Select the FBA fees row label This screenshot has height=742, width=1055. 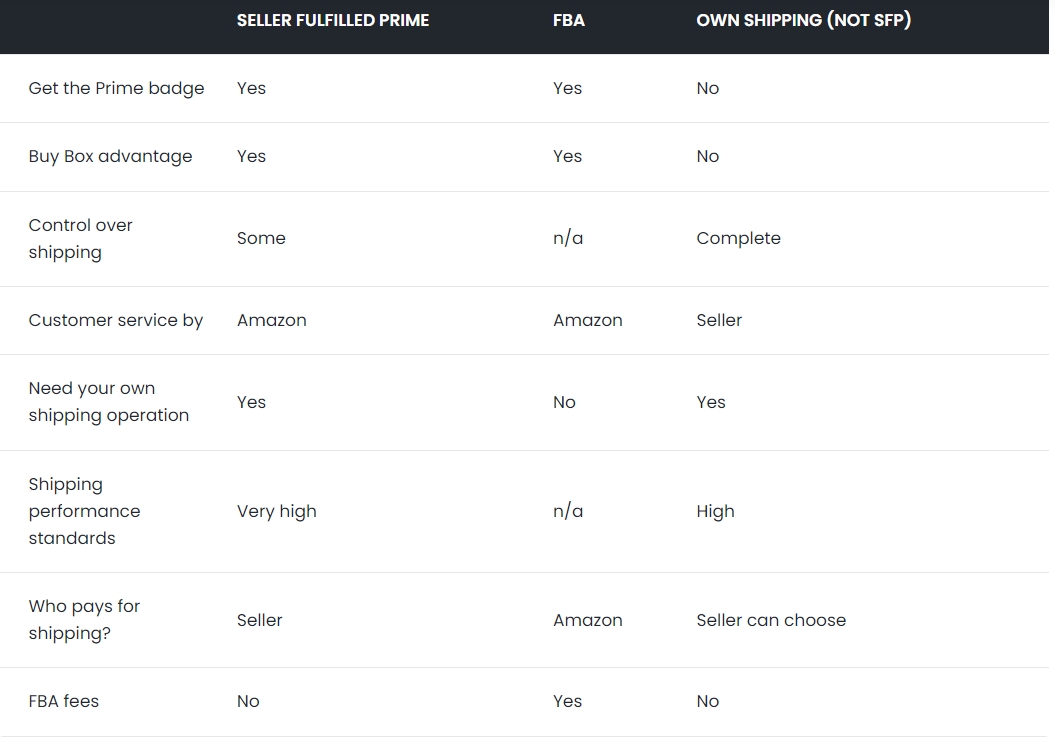coord(64,701)
